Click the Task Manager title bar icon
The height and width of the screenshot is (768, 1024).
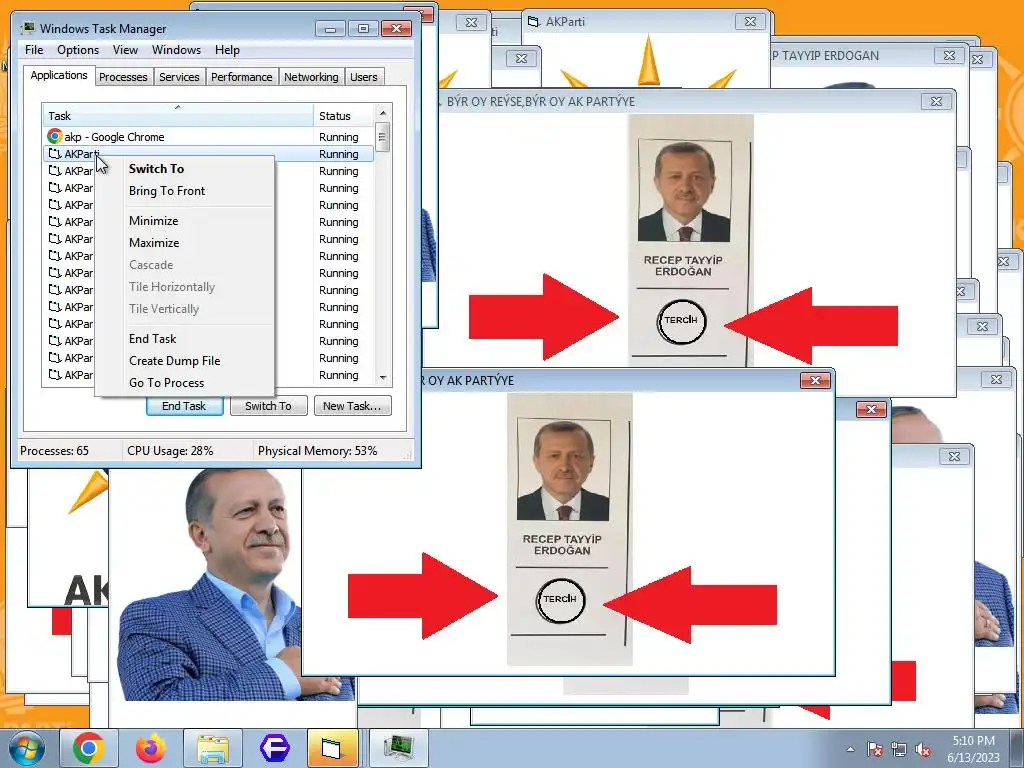point(27,28)
